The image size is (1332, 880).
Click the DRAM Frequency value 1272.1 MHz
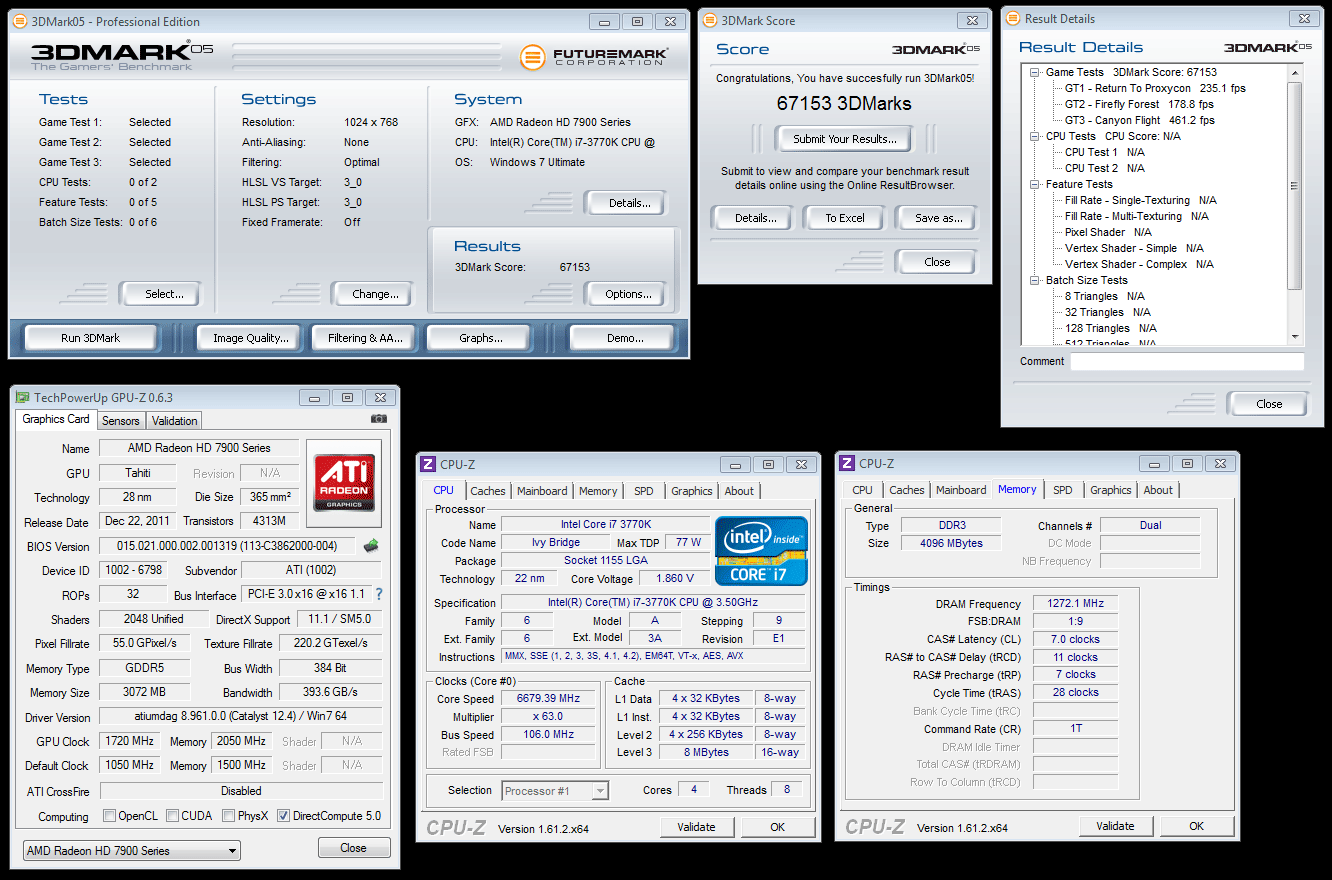tap(1076, 604)
